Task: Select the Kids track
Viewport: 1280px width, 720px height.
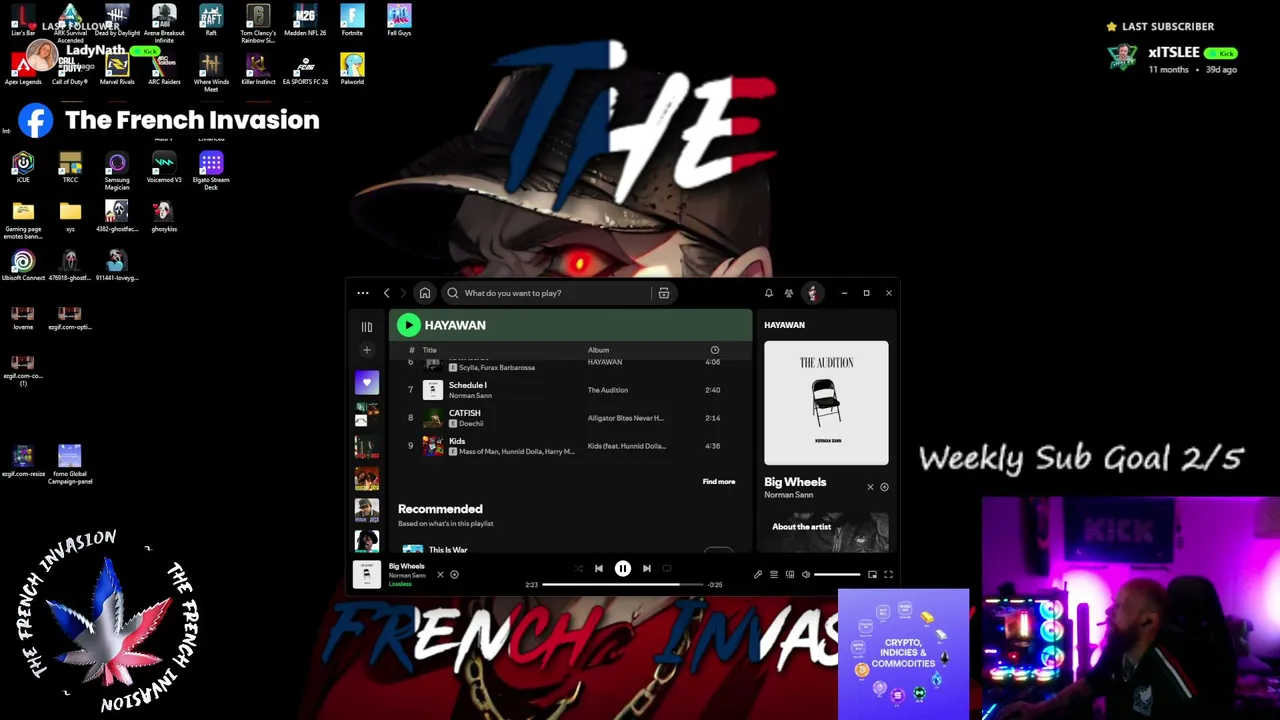Action: coord(570,446)
